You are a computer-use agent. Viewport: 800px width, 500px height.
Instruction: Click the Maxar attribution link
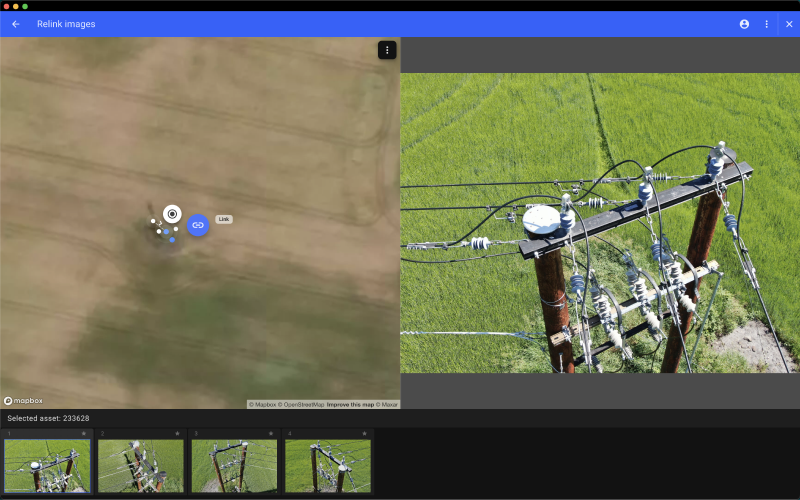coord(386,405)
